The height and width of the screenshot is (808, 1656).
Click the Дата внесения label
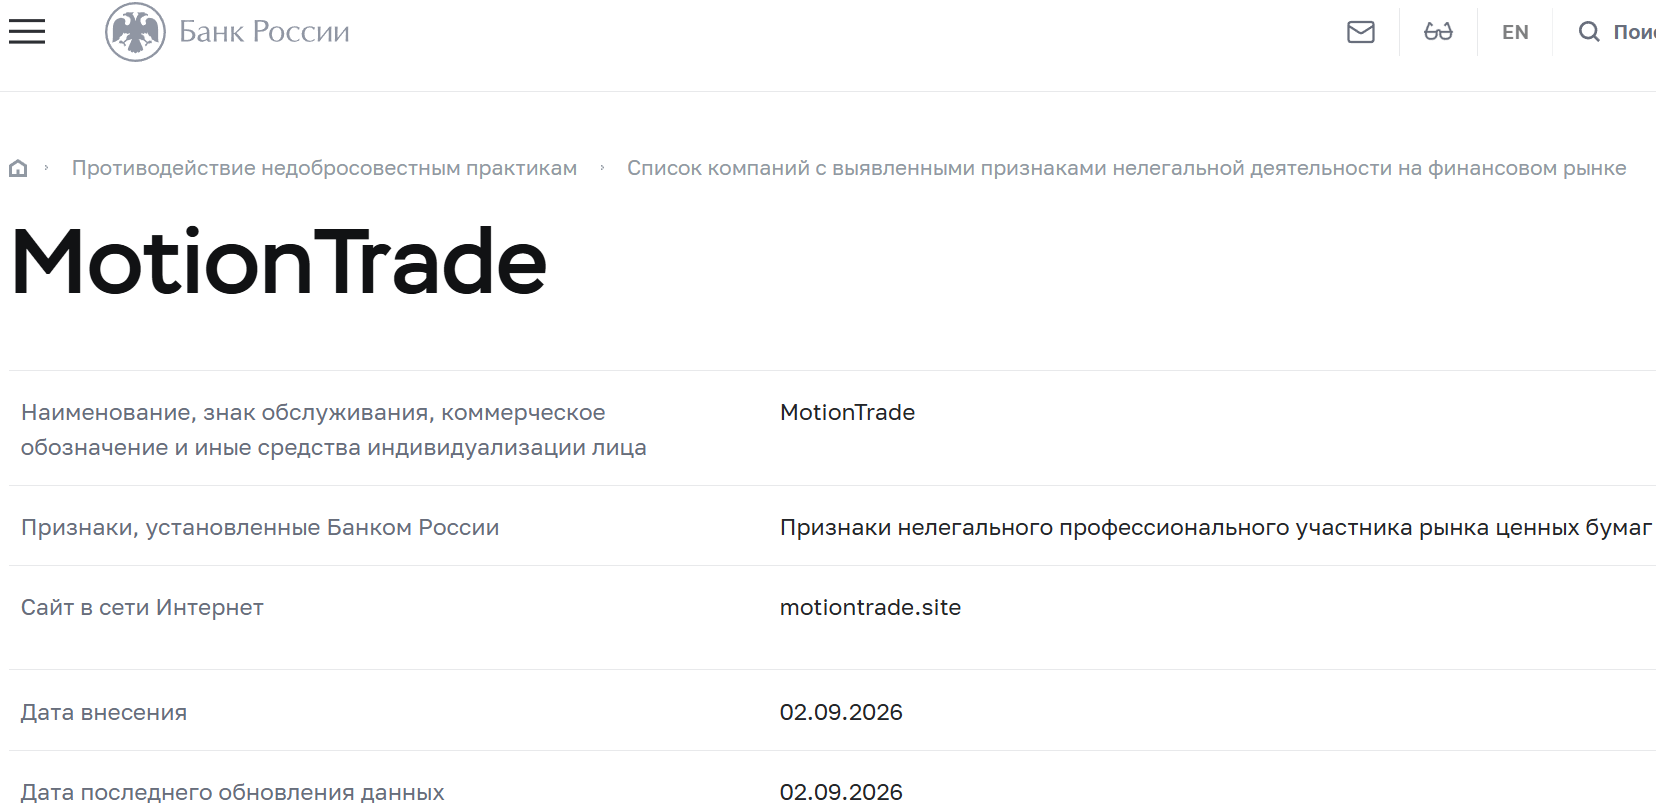(104, 712)
